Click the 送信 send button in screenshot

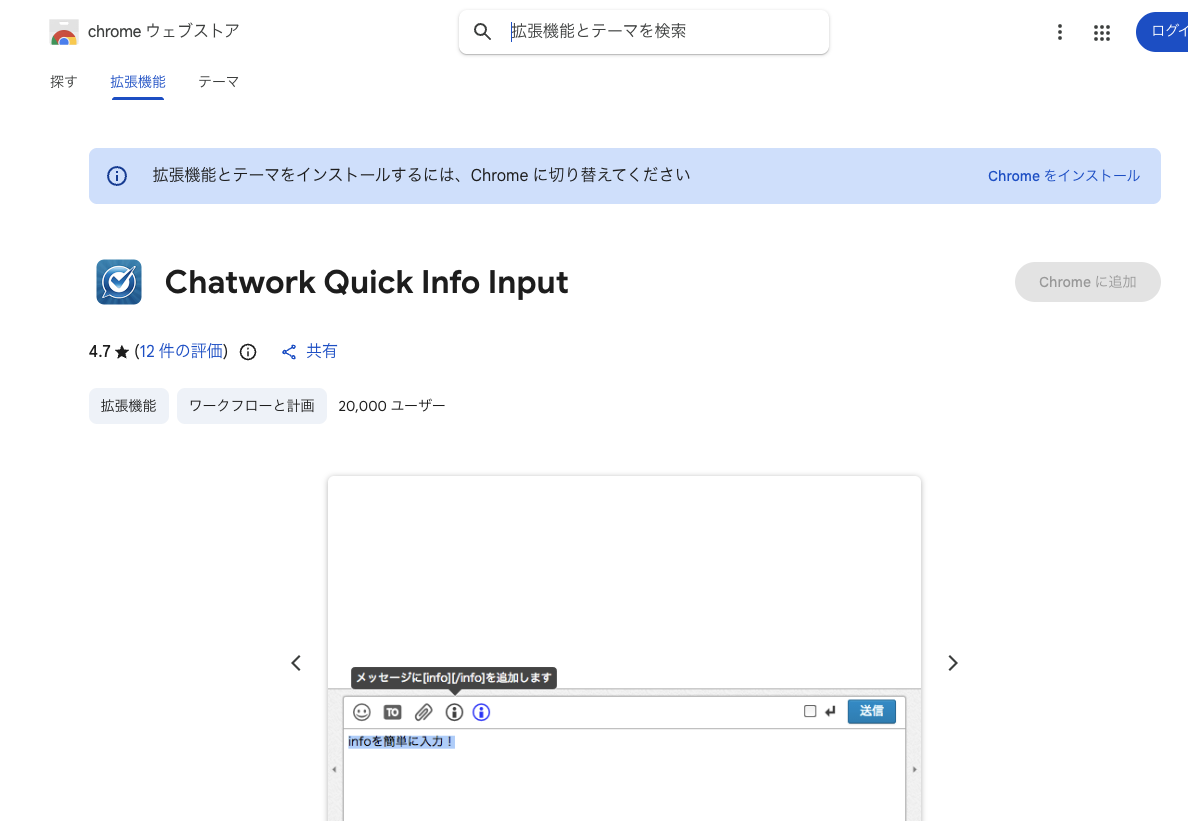tap(871, 711)
